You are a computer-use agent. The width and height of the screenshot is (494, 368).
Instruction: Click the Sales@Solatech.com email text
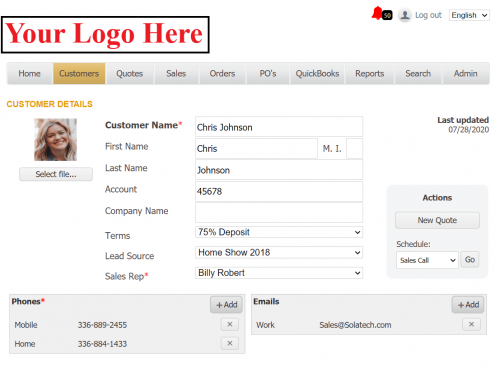(355, 325)
